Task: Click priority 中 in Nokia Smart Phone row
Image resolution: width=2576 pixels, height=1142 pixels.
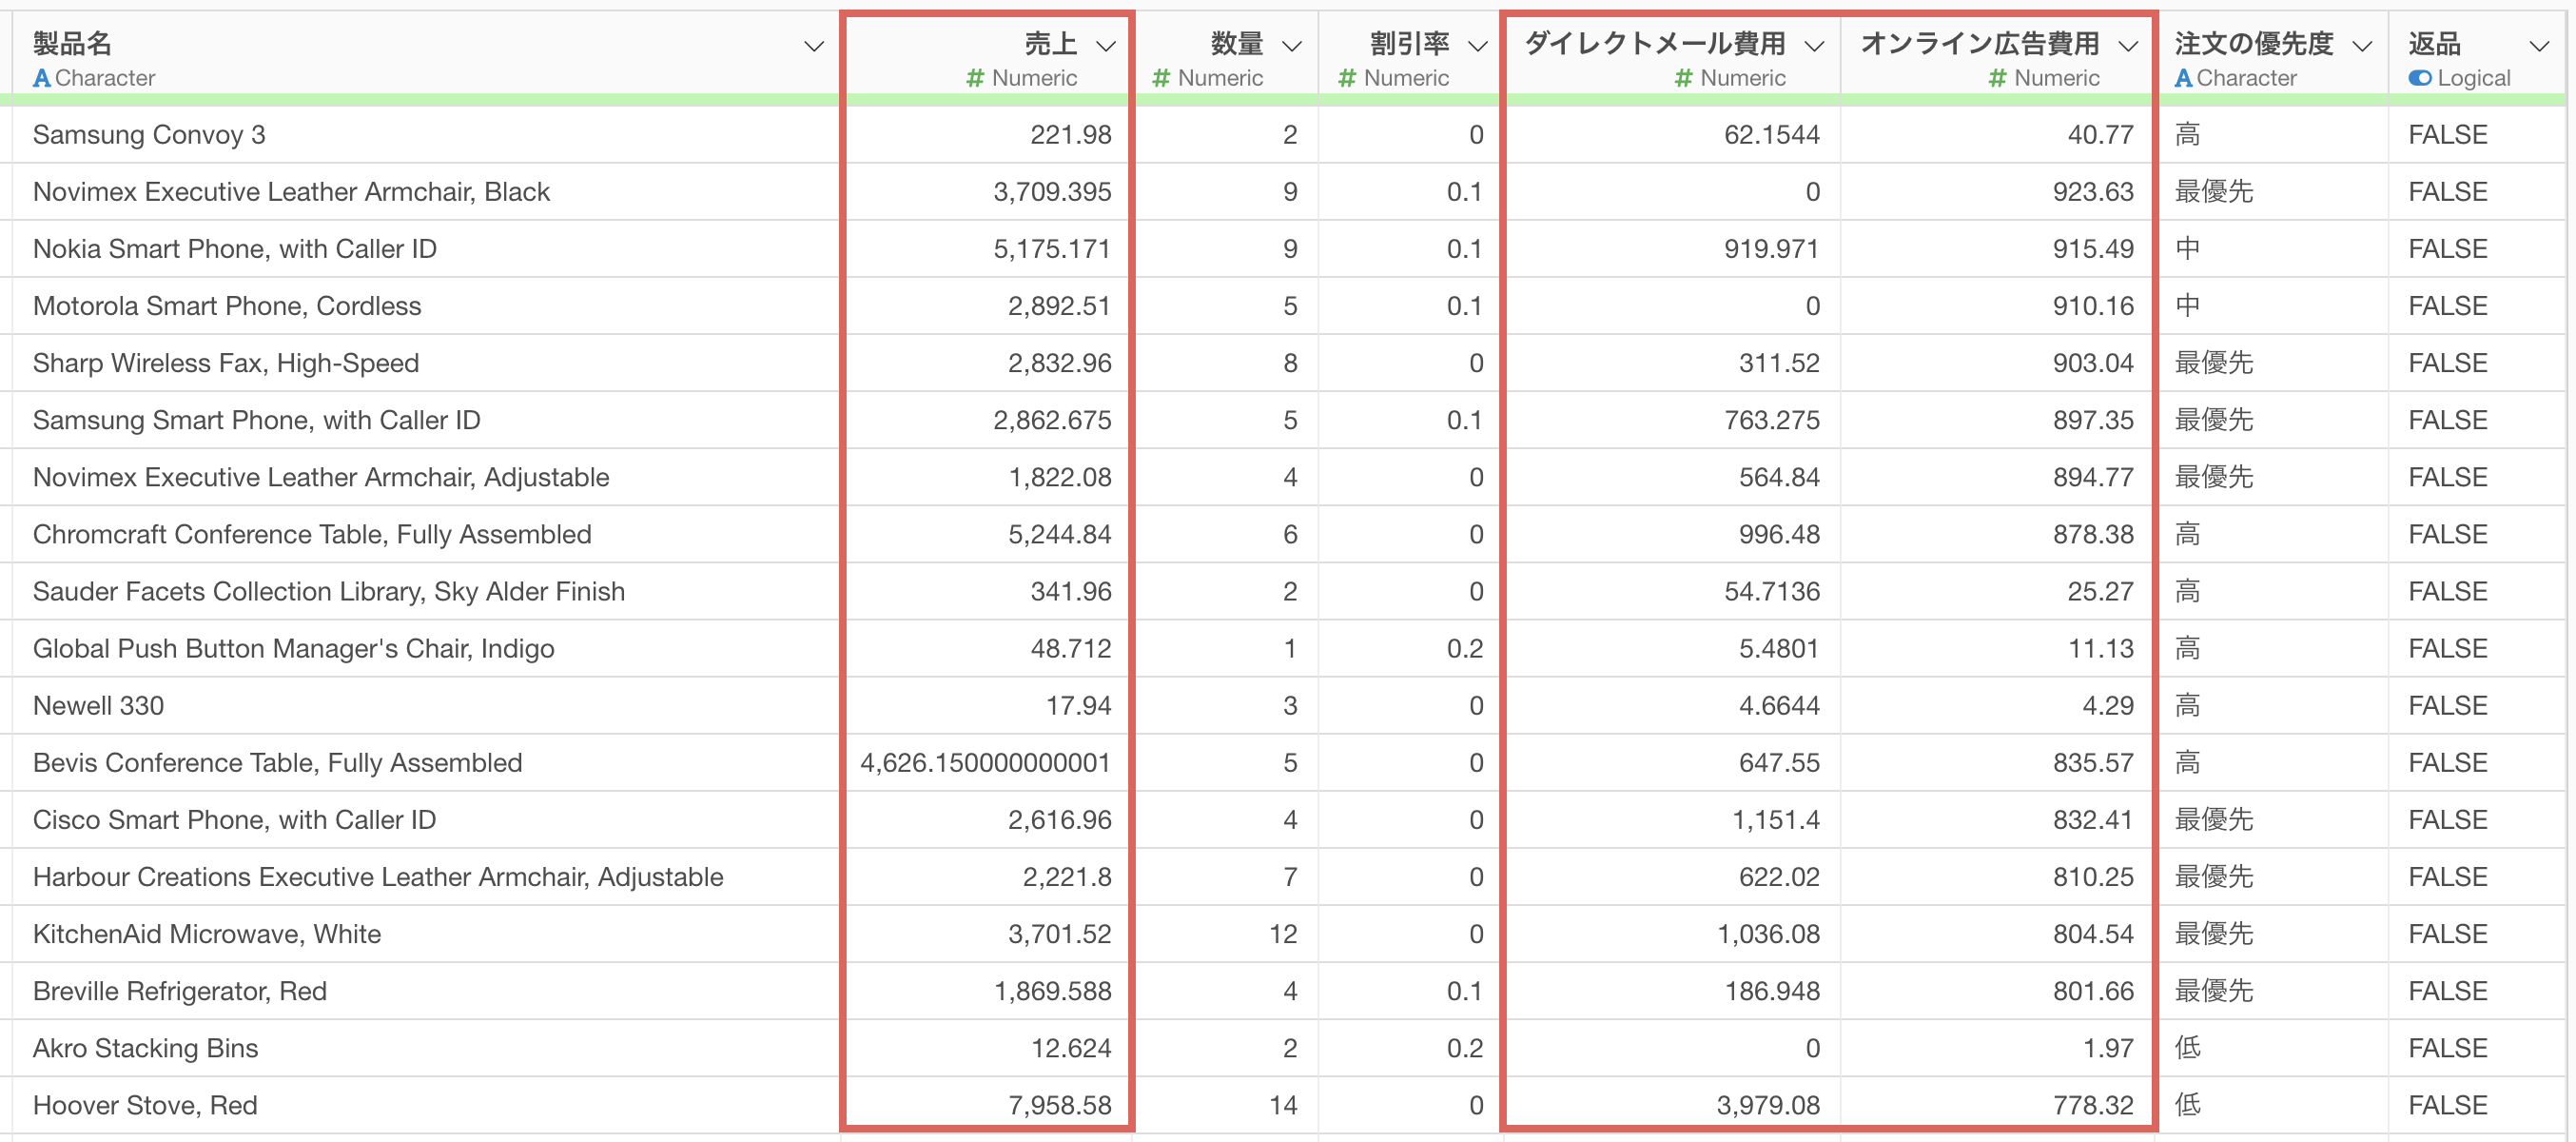Action: coord(2187,249)
